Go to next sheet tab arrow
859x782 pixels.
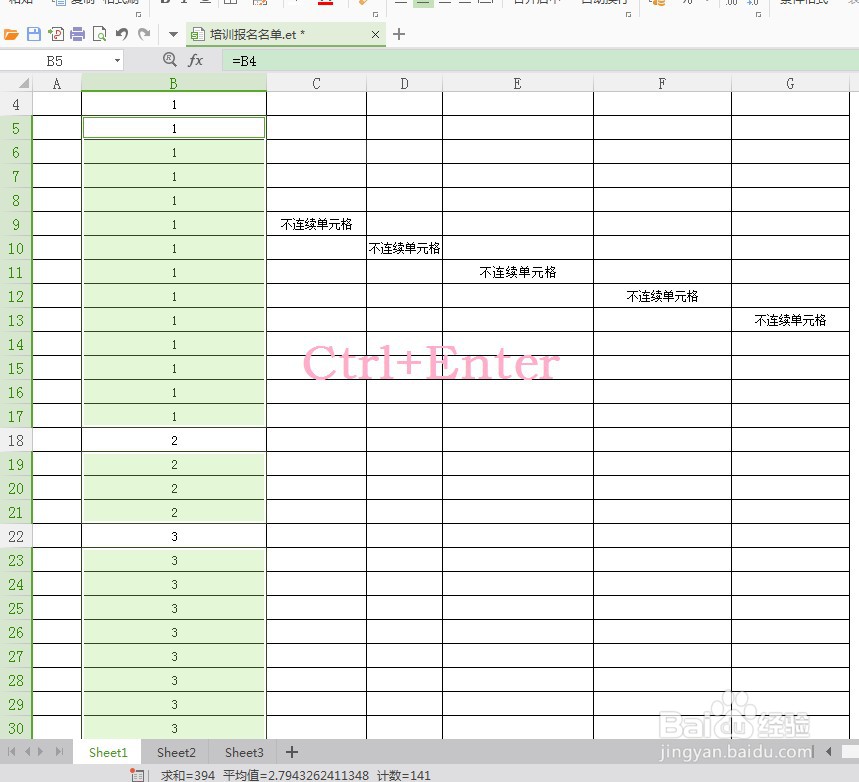[41, 752]
